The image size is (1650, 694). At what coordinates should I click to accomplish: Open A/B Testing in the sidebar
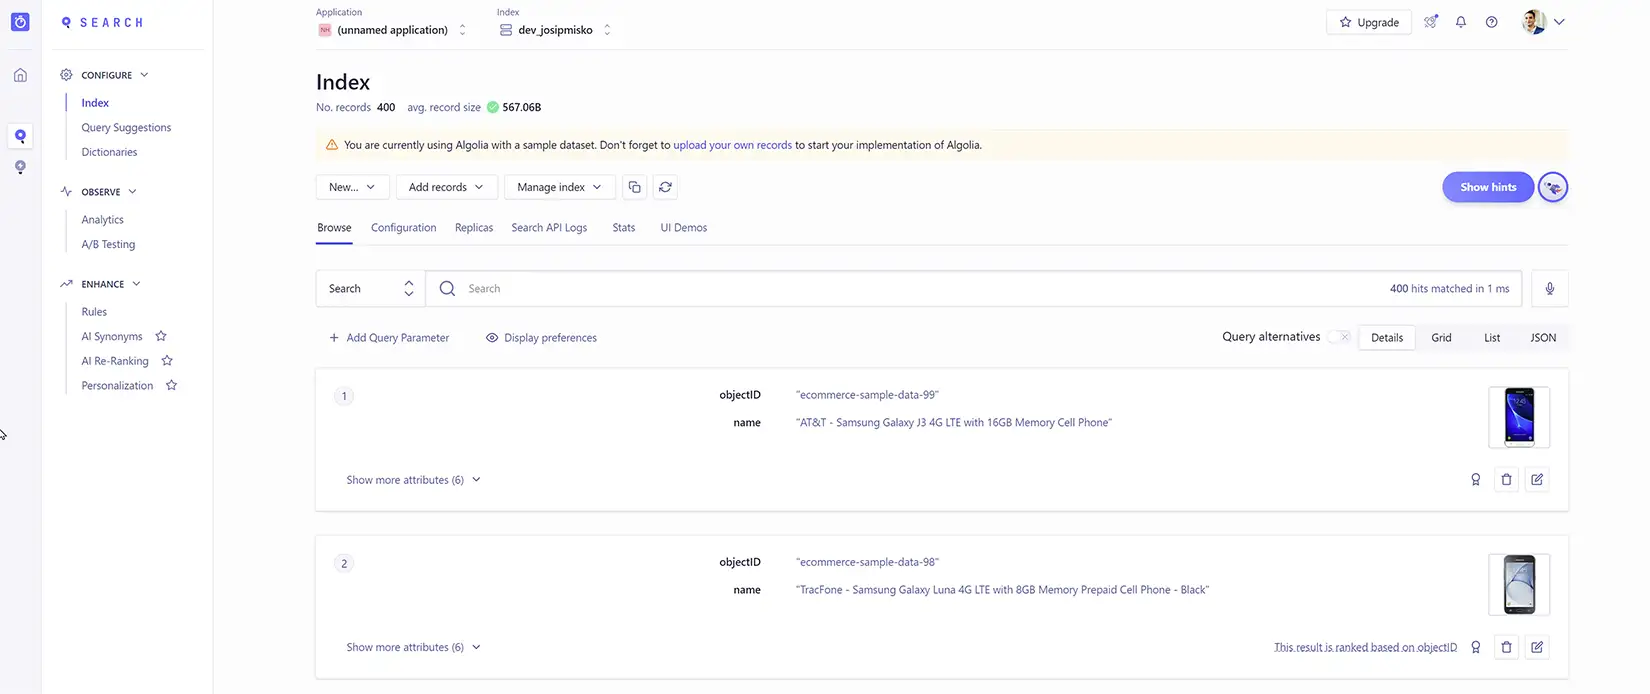point(108,244)
